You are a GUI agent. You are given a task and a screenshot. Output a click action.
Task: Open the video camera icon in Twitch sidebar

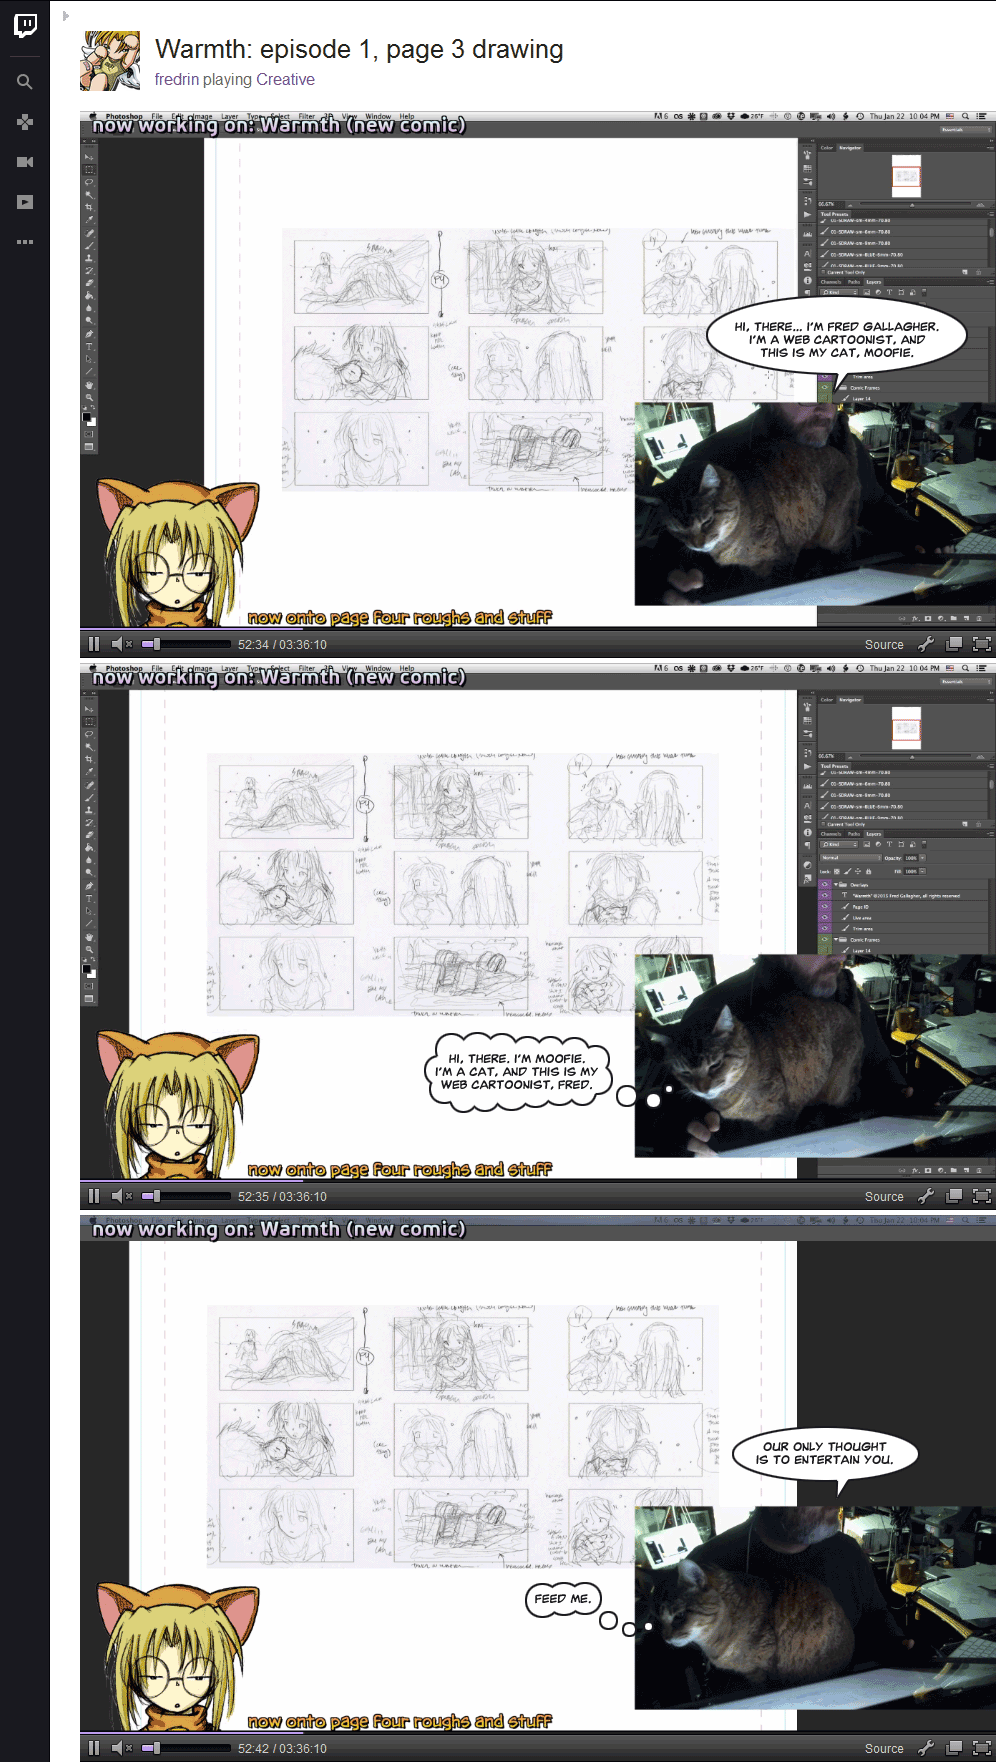click(25, 162)
